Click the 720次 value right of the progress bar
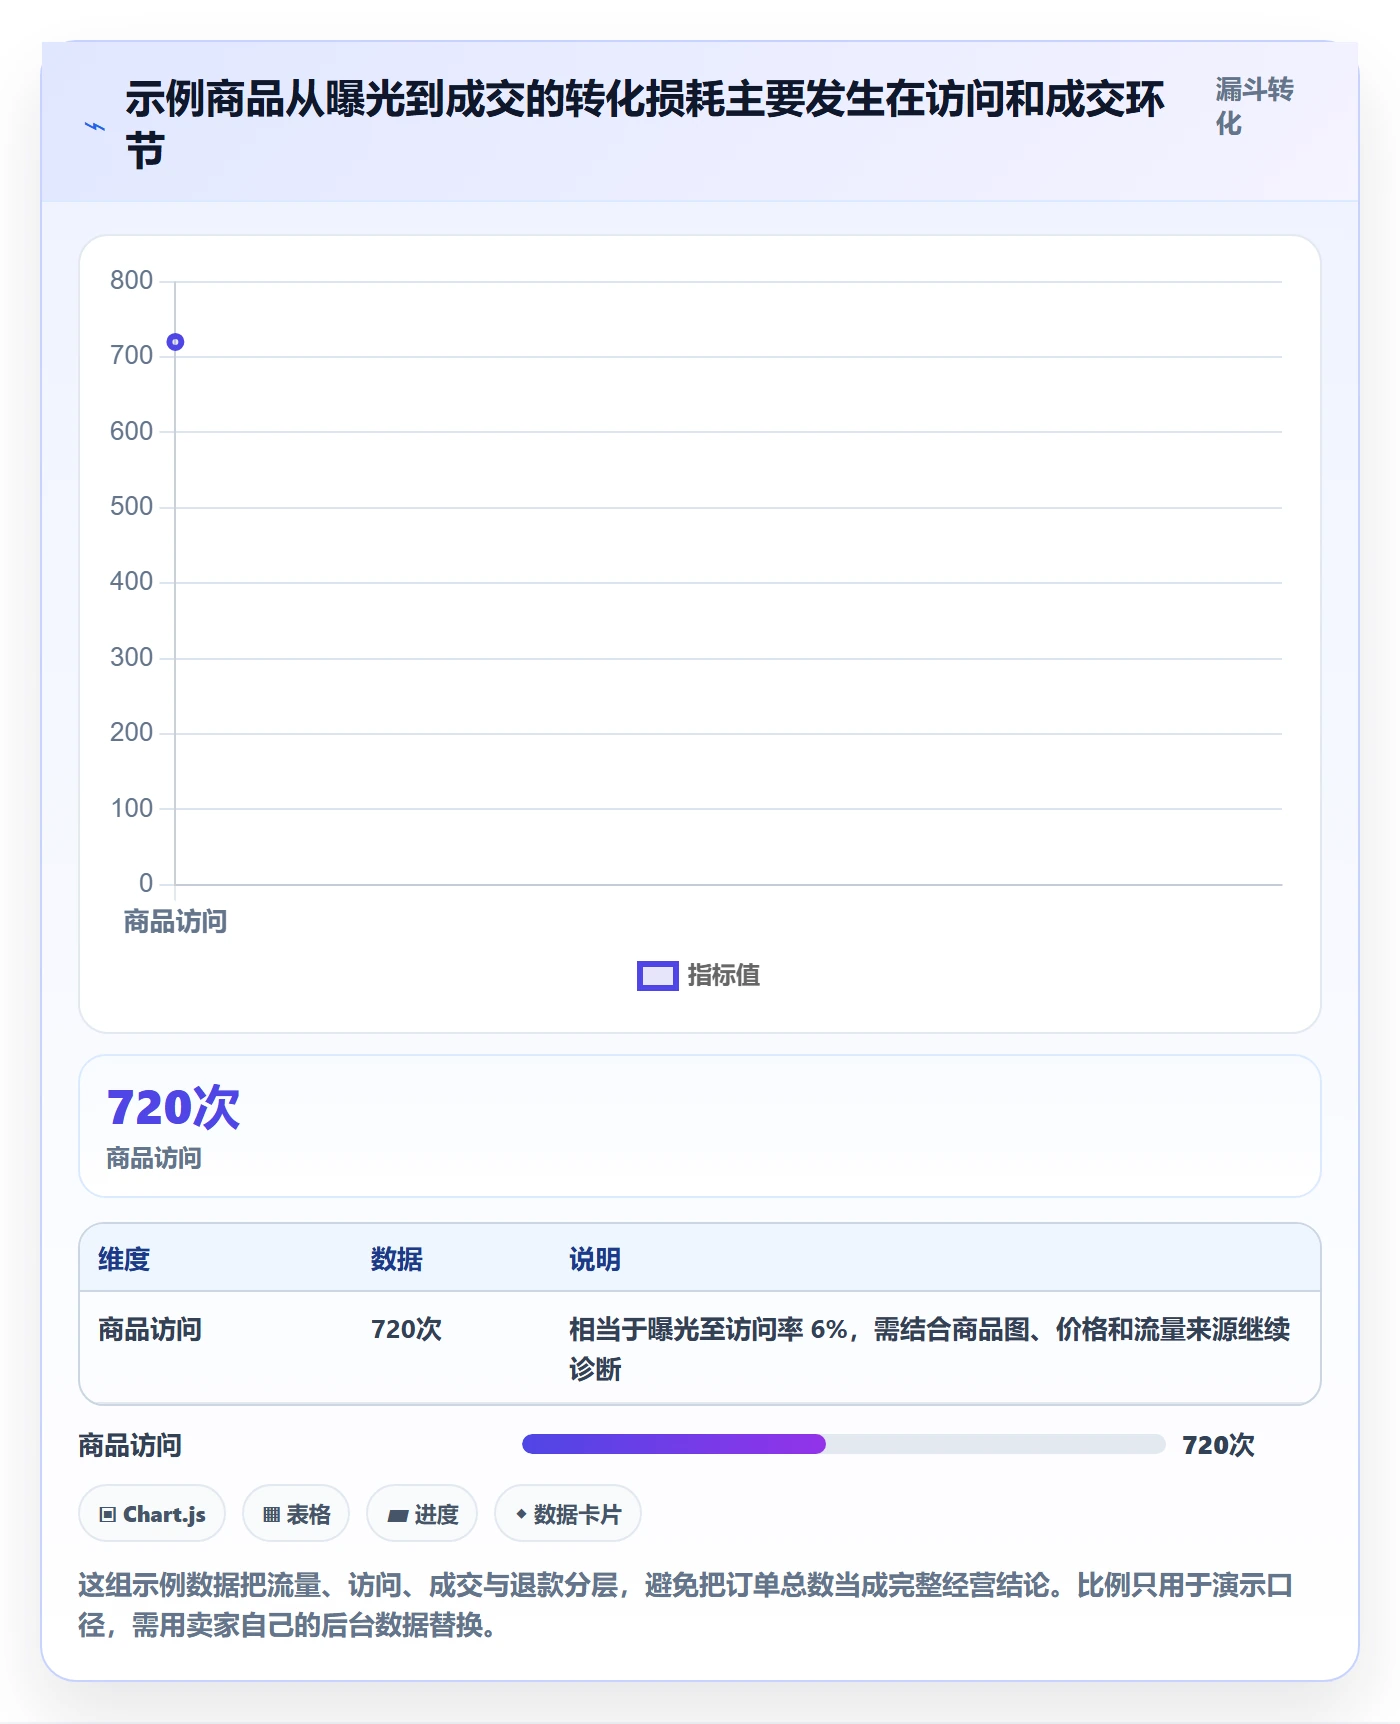This screenshot has width=1400, height=1724. (x=1218, y=1445)
